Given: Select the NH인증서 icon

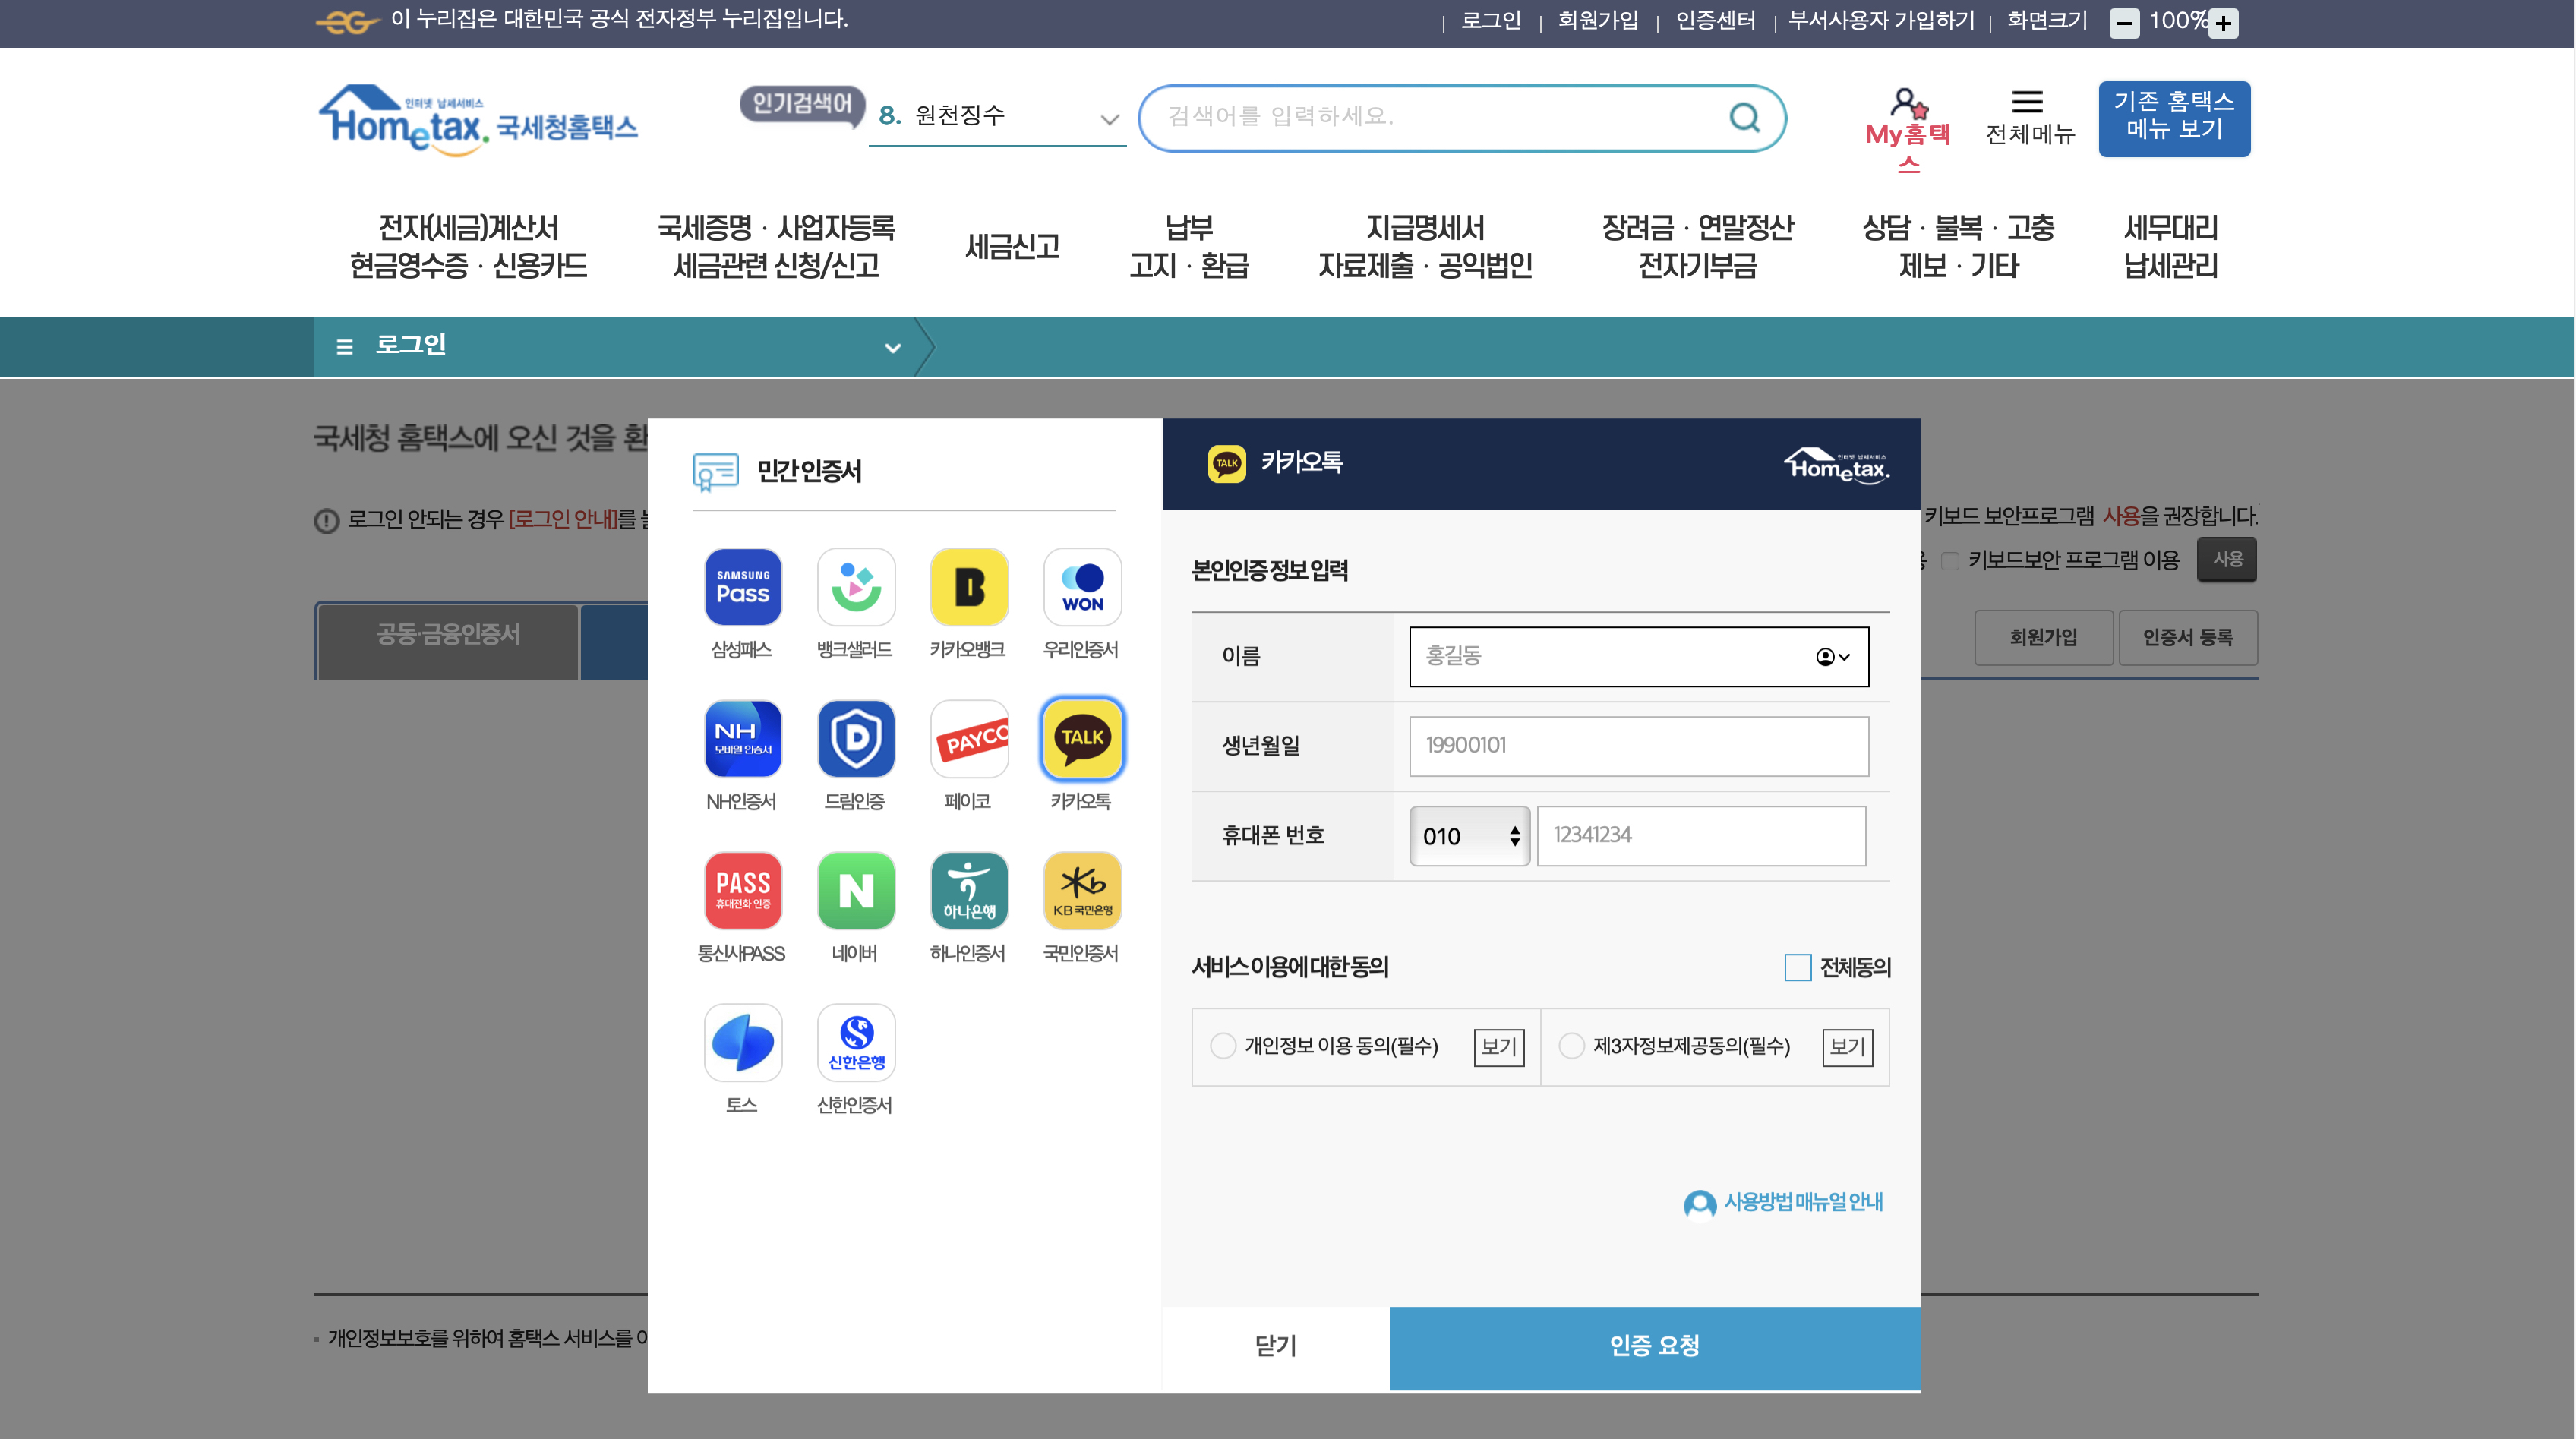Looking at the screenshot, I should [742, 738].
